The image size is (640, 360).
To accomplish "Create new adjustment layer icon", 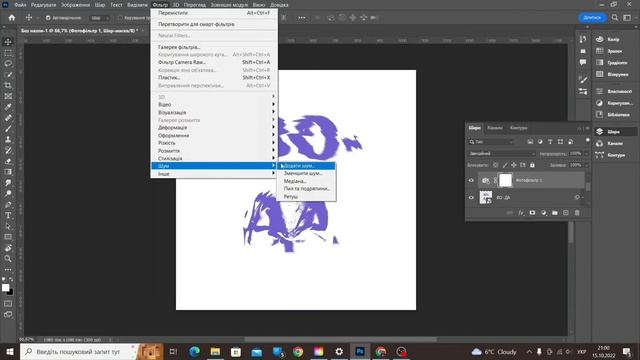I will [x=543, y=213].
